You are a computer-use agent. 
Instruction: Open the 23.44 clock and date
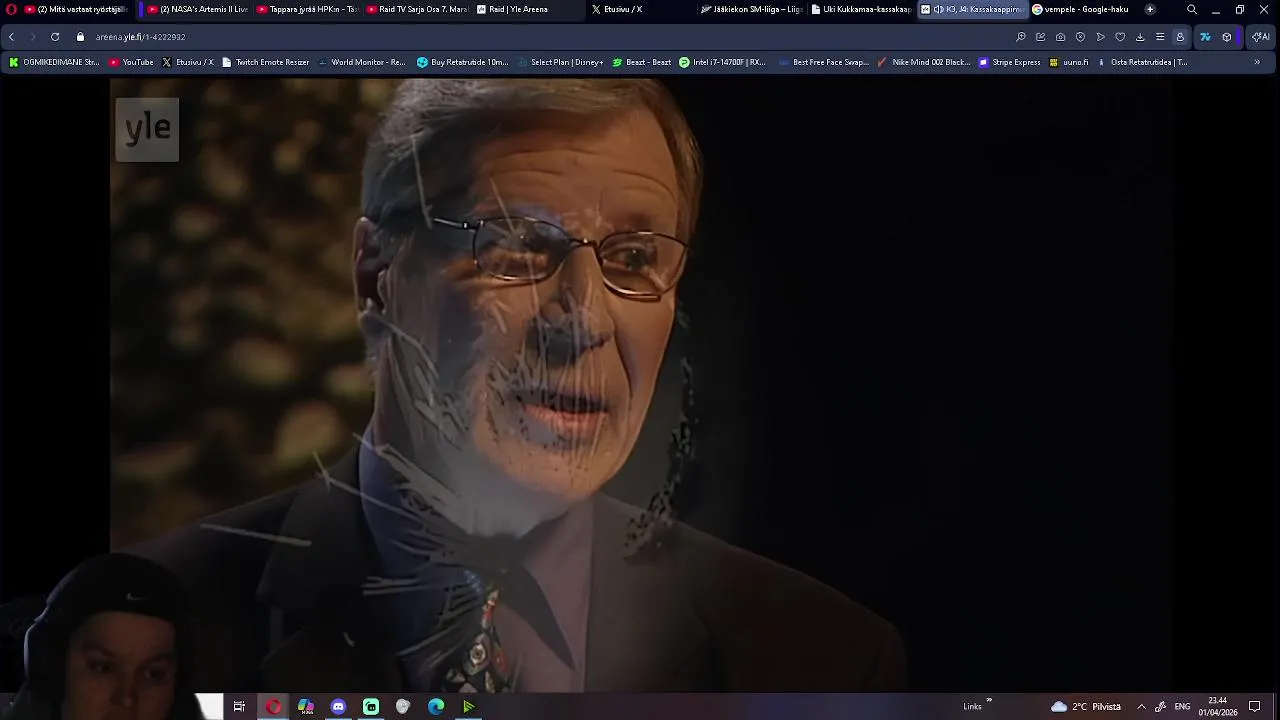click(1217, 707)
